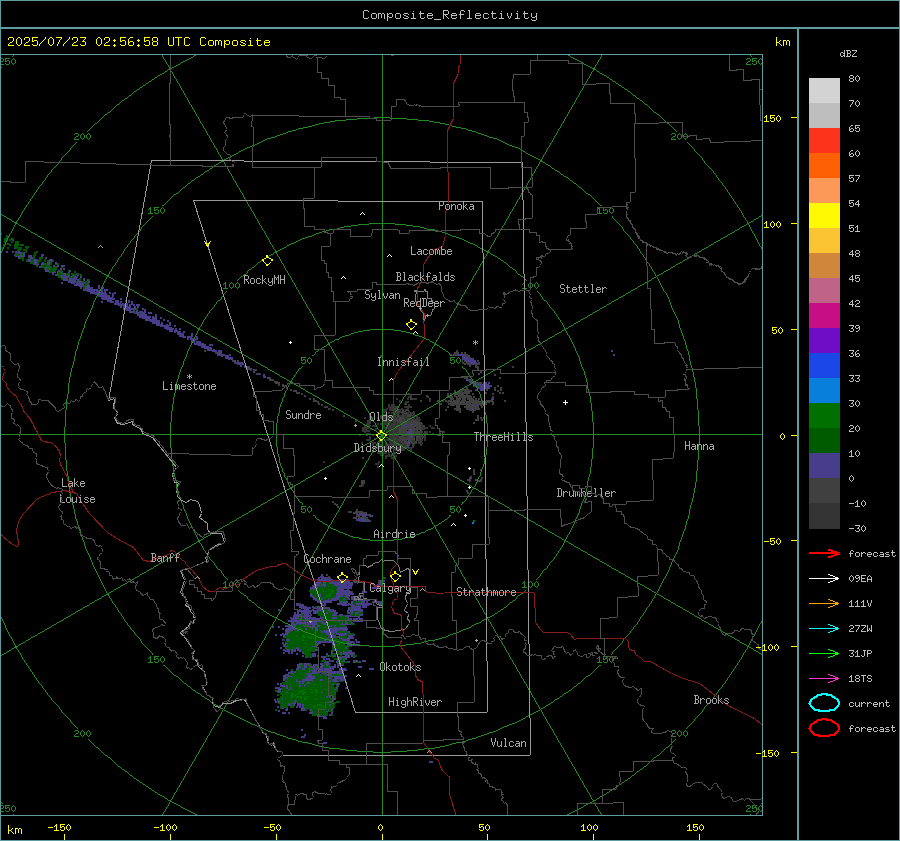Click the Lake Louise label
This screenshot has height=841, width=900.
click(x=77, y=491)
